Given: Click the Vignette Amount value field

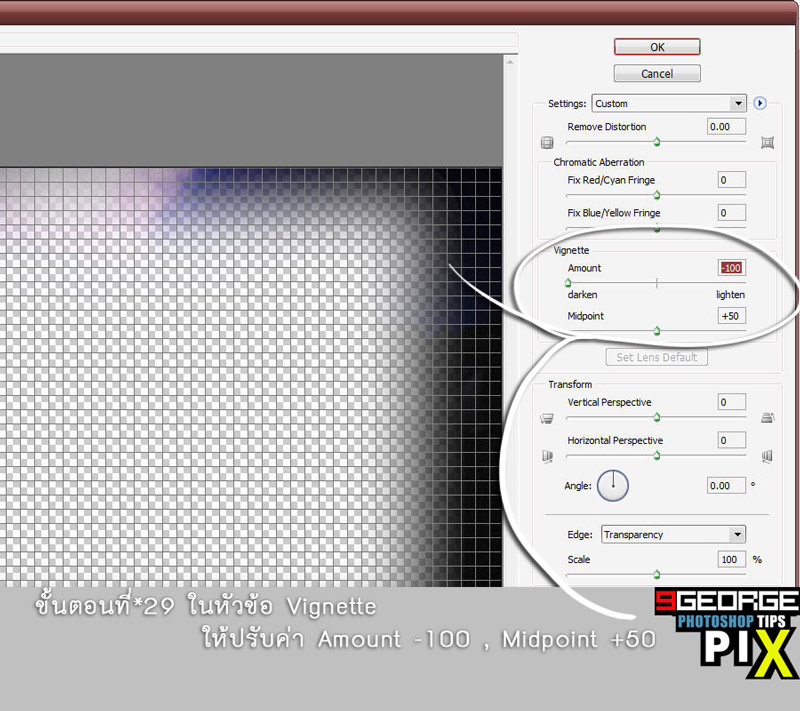Looking at the screenshot, I should [x=732, y=268].
